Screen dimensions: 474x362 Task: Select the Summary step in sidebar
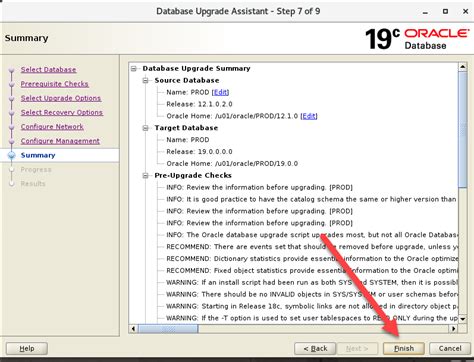[38, 155]
